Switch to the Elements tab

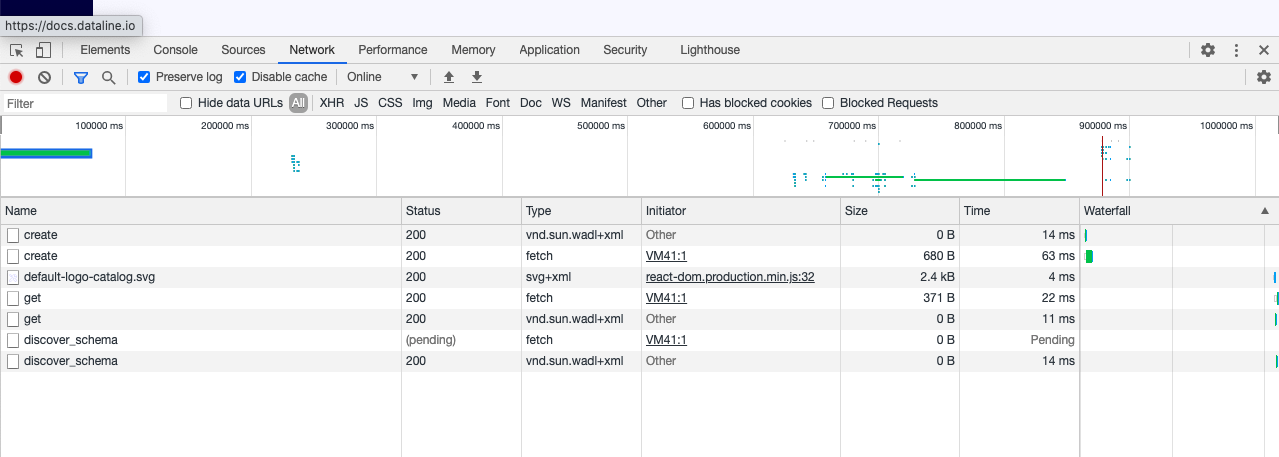point(105,50)
